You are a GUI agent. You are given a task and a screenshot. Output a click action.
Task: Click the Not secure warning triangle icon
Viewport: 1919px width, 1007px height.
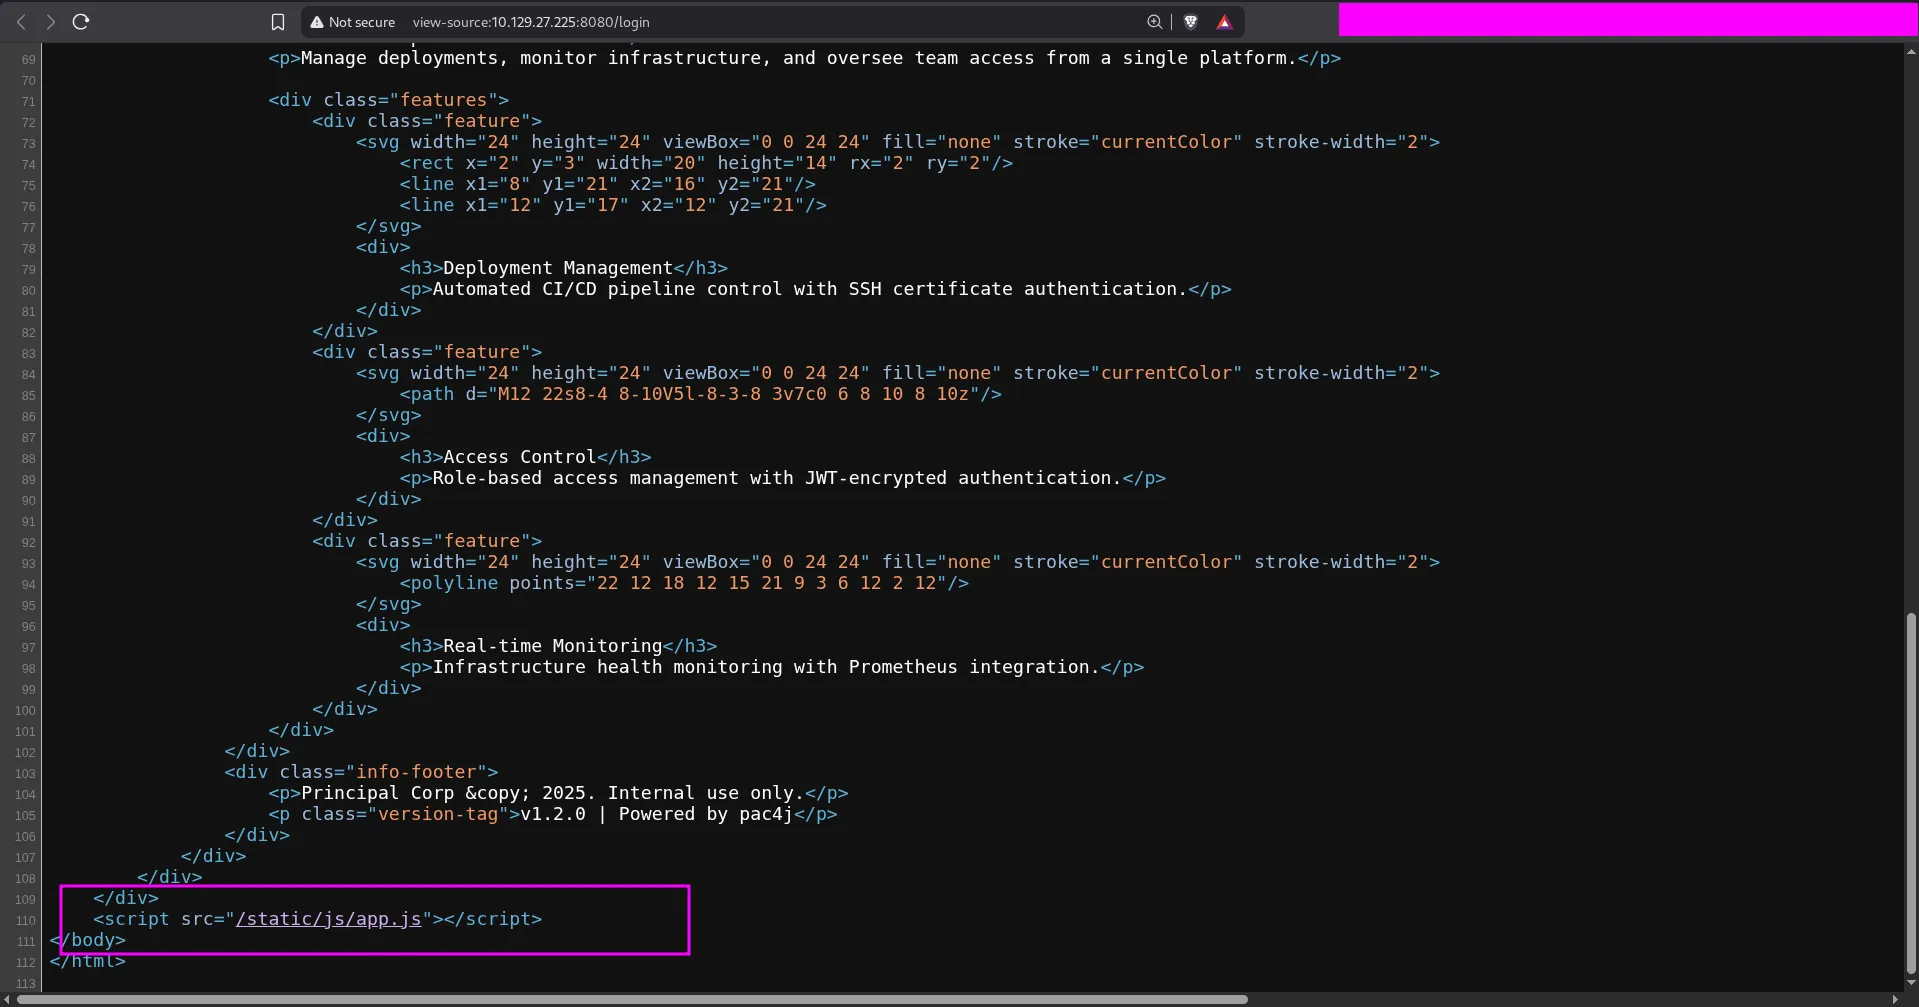[317, 22]
